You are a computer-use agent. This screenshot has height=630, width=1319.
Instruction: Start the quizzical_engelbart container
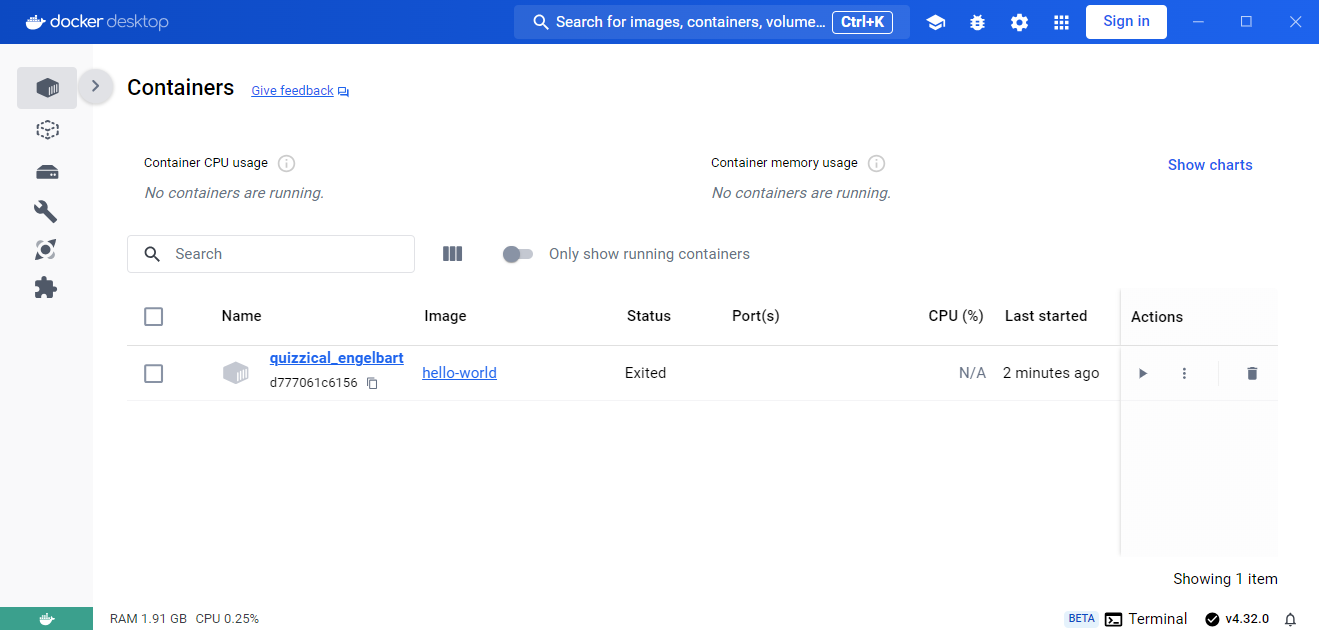coord(1143,373)
